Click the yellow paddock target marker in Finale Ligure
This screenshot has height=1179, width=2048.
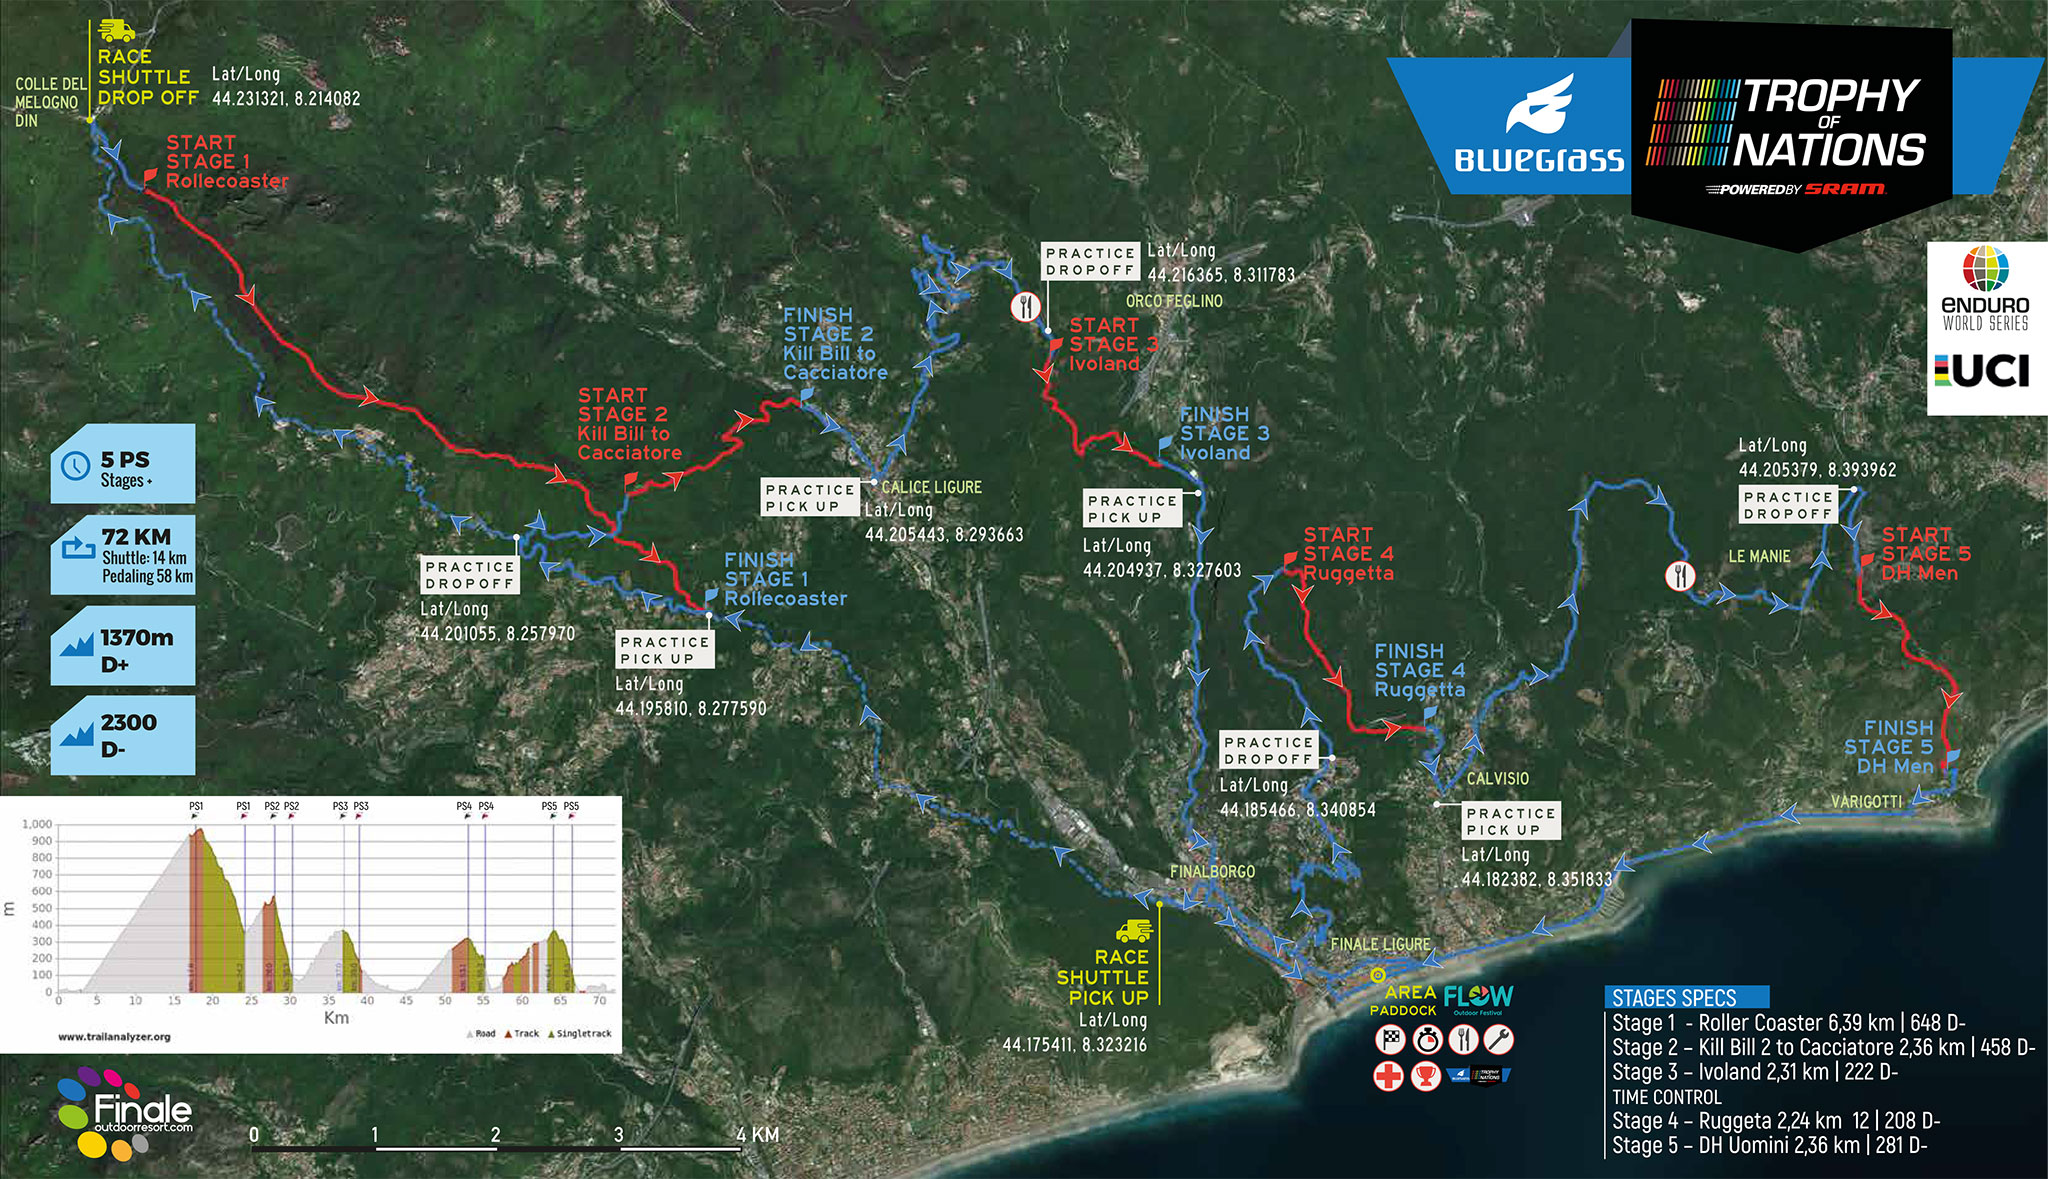(x=1377, y=975)
